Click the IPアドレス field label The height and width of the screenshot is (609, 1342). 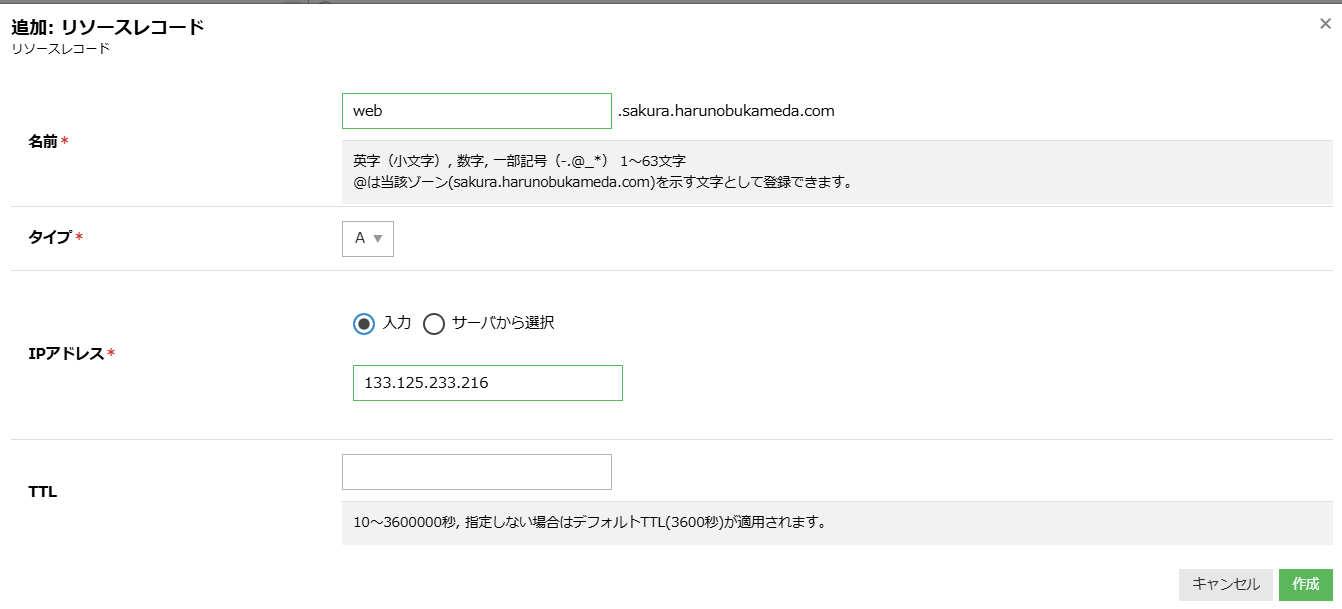click(66, 353)
